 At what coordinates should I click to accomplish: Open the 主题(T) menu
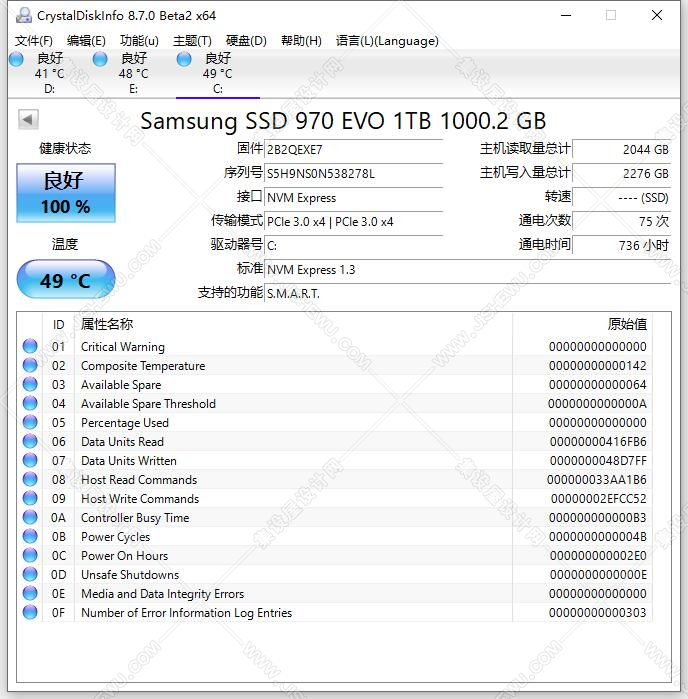[x=192, y=41]
